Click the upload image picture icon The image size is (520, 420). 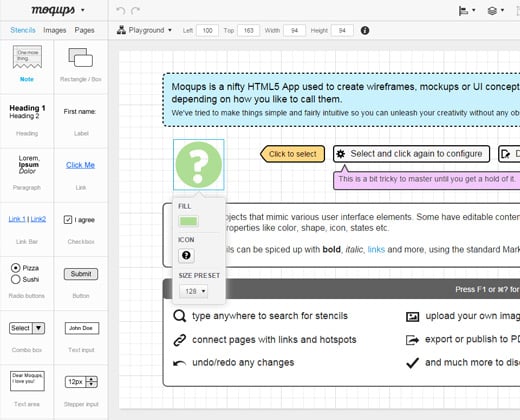(412, 316)
